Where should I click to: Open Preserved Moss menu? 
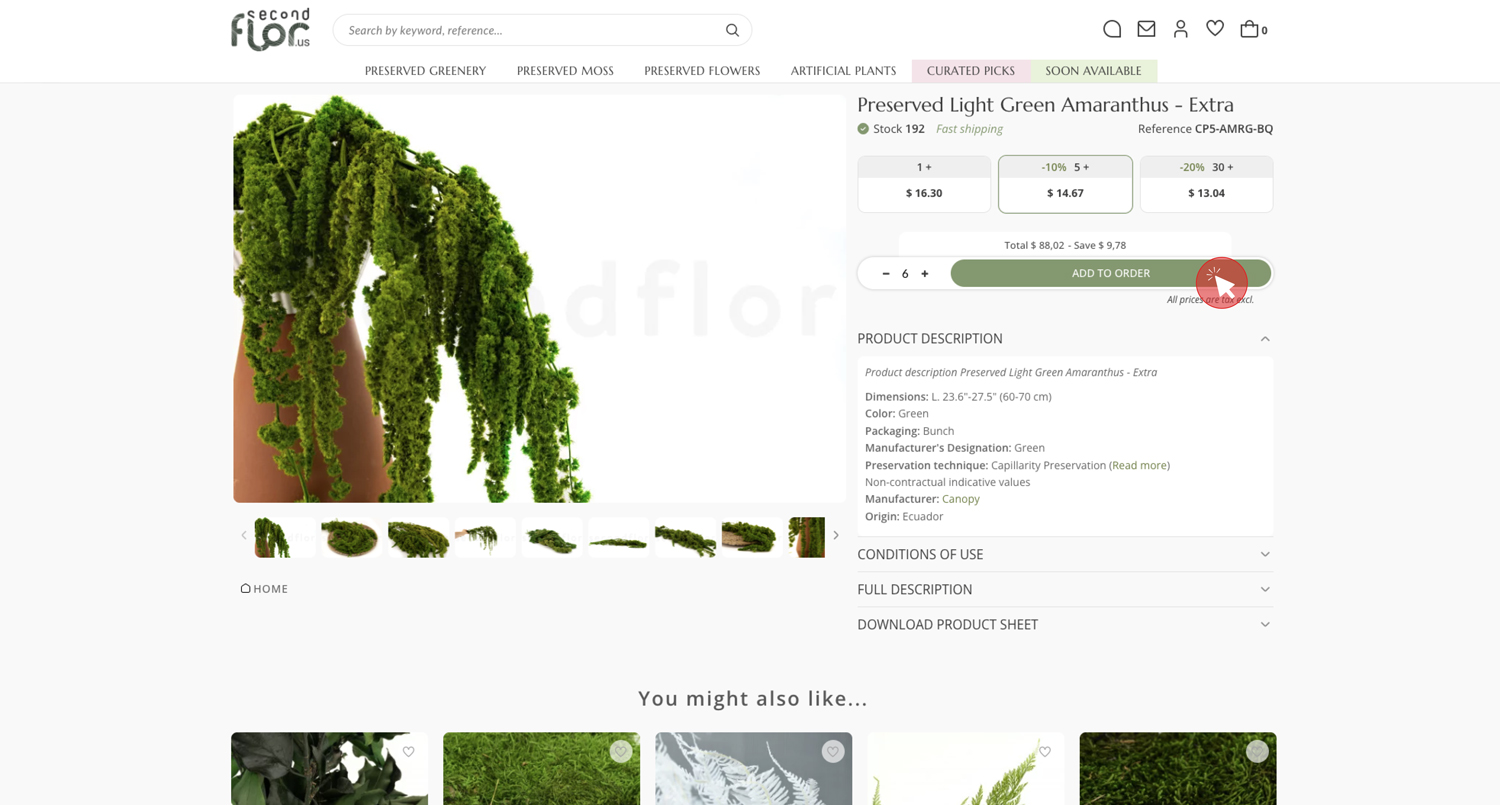coord(565,71)
